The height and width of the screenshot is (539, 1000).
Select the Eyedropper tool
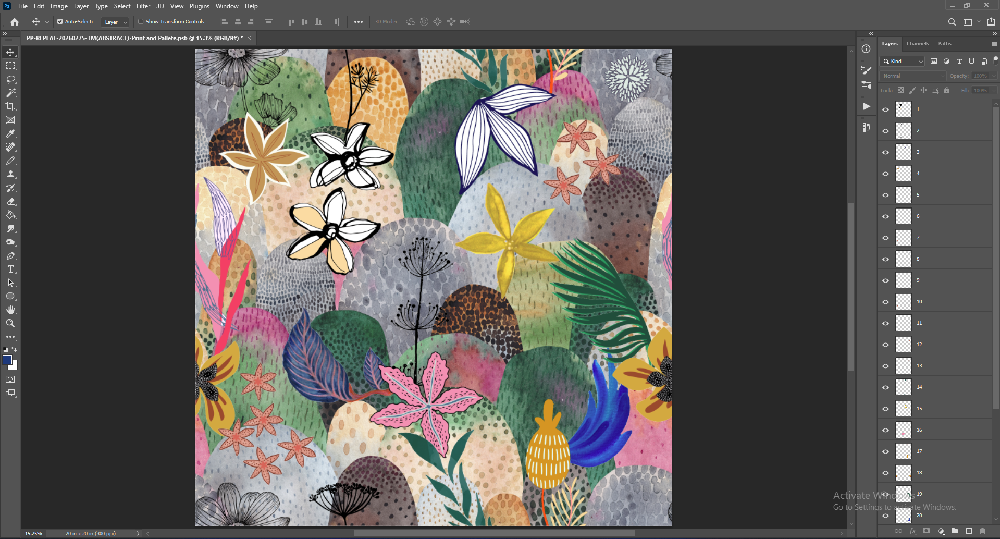[x=11, y=134]
